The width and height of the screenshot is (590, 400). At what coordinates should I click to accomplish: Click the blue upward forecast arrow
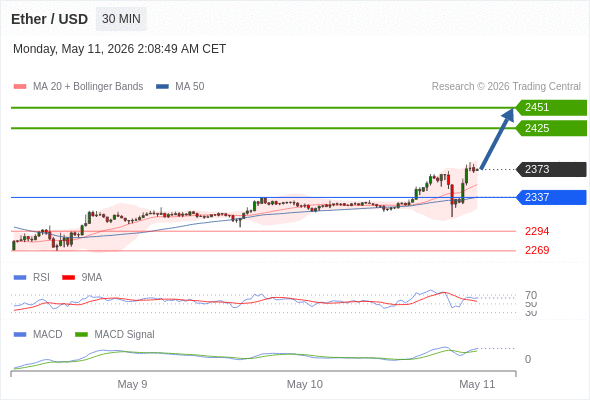click(x=497, y=139)
